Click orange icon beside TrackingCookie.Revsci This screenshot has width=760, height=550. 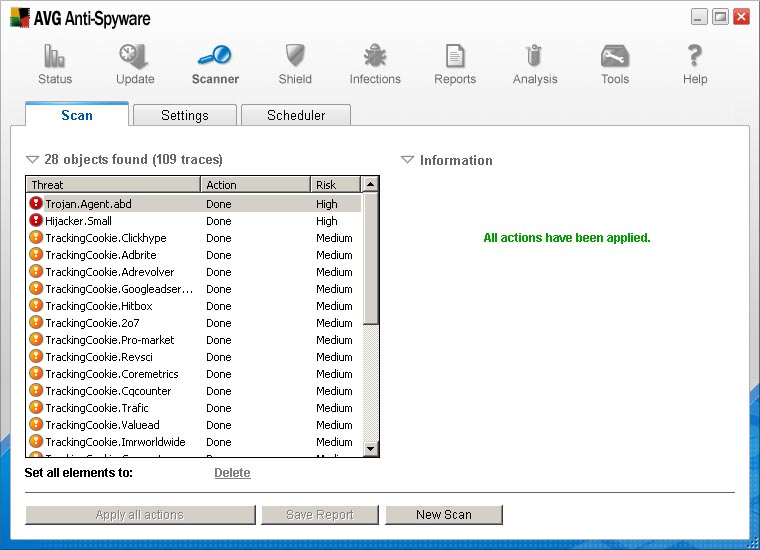click(36, 356)
